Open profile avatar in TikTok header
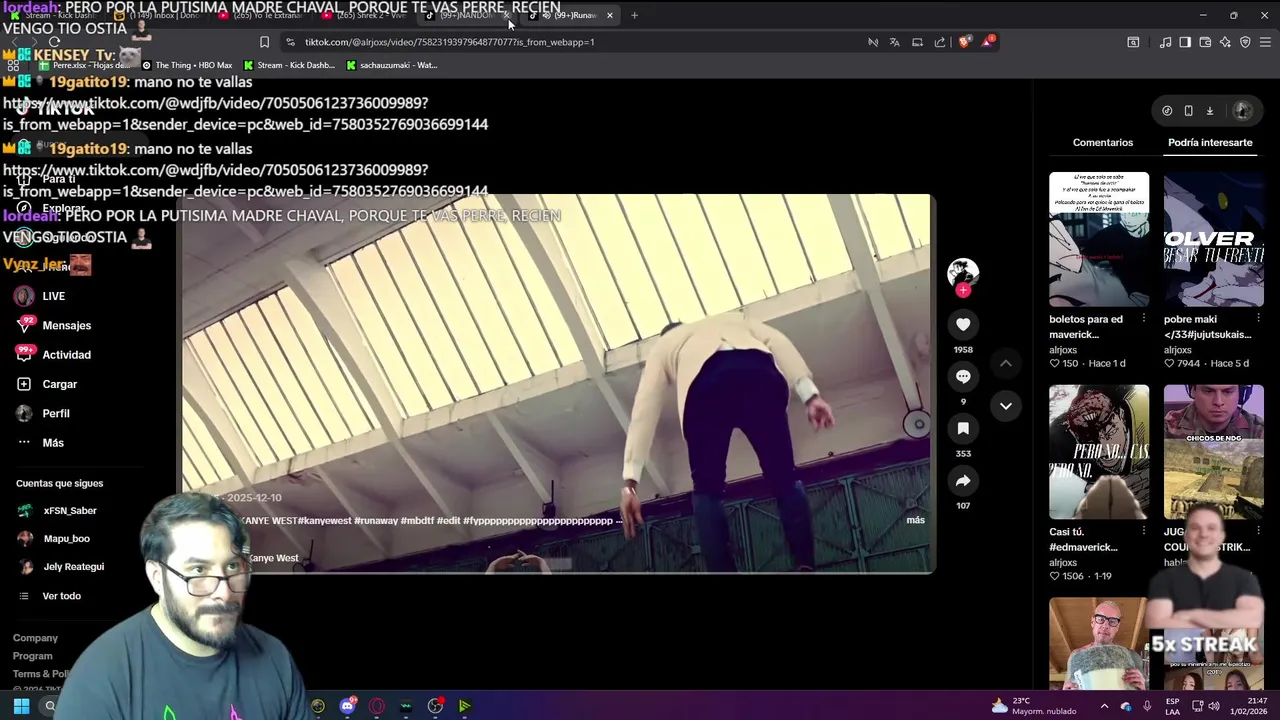Screen dimensions: 1280x720 click(1242, 111)
